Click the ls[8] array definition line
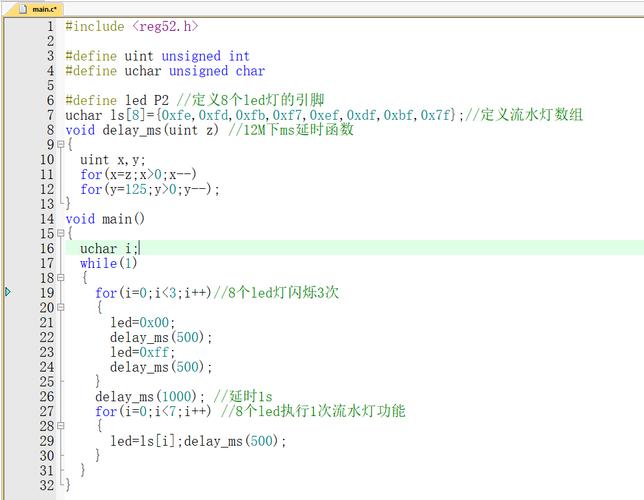 click(x=324, y=115)
